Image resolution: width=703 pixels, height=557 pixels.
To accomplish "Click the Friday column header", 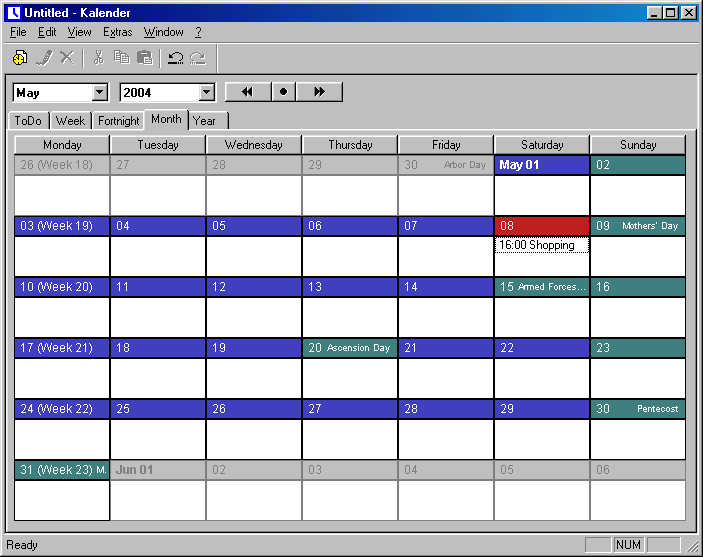I will point(446,145).
